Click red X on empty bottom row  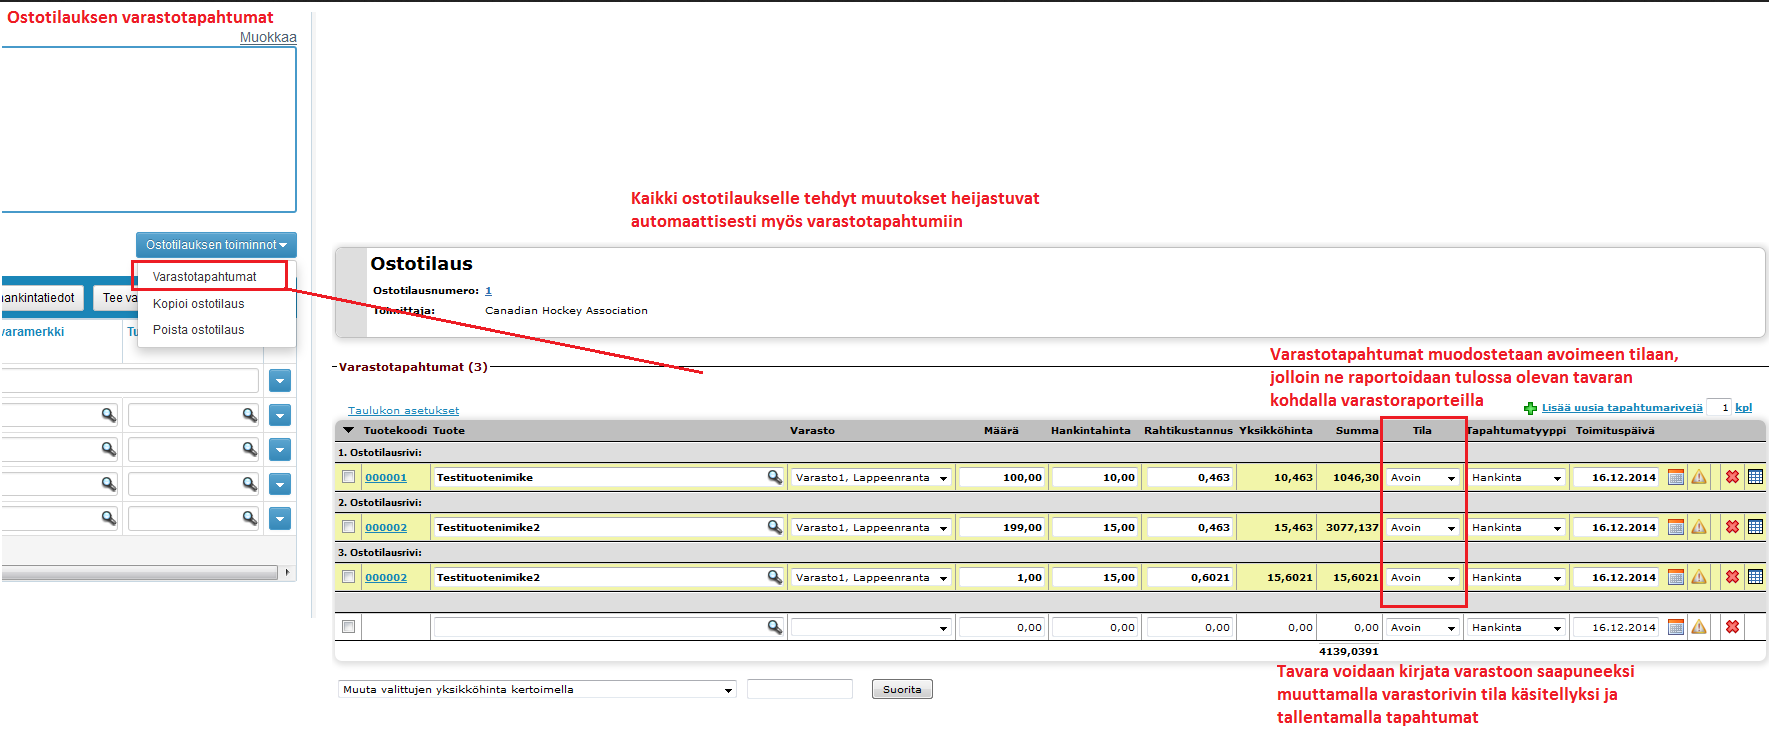pyautogui.click(x=1732, y=628)
